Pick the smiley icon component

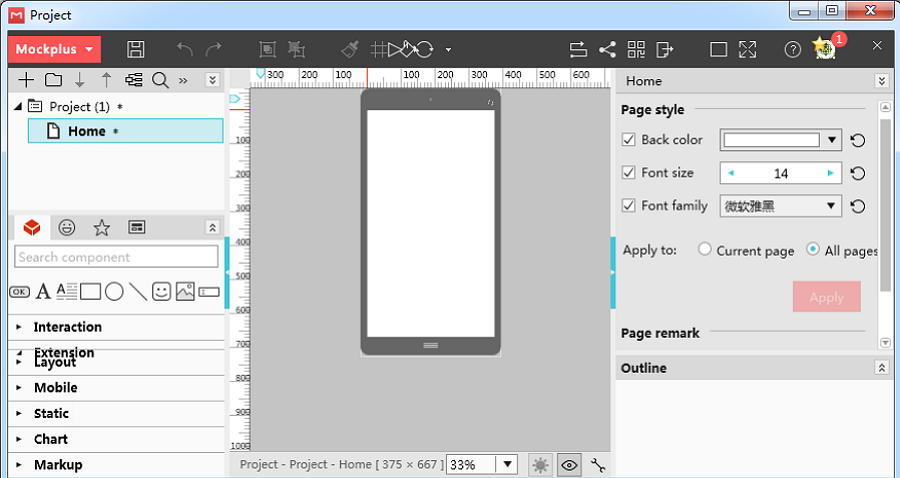[161, 292]
